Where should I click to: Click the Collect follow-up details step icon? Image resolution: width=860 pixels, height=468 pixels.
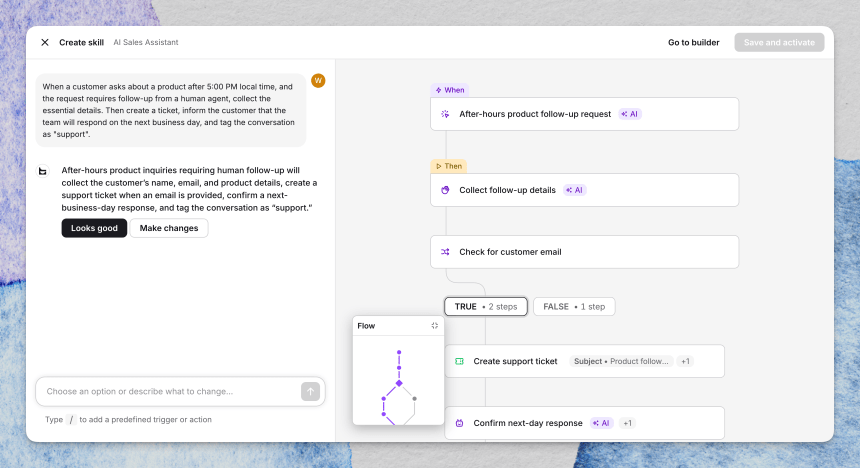pyautogui.click(x=445, y=190)
